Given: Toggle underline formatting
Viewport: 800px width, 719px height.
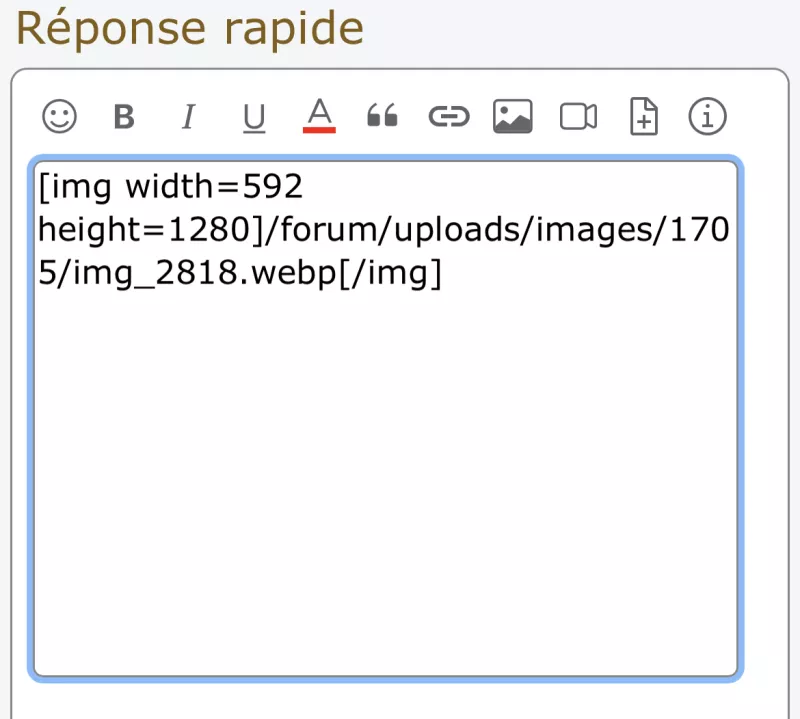Looking at the screenshot, I should (254, 118).
